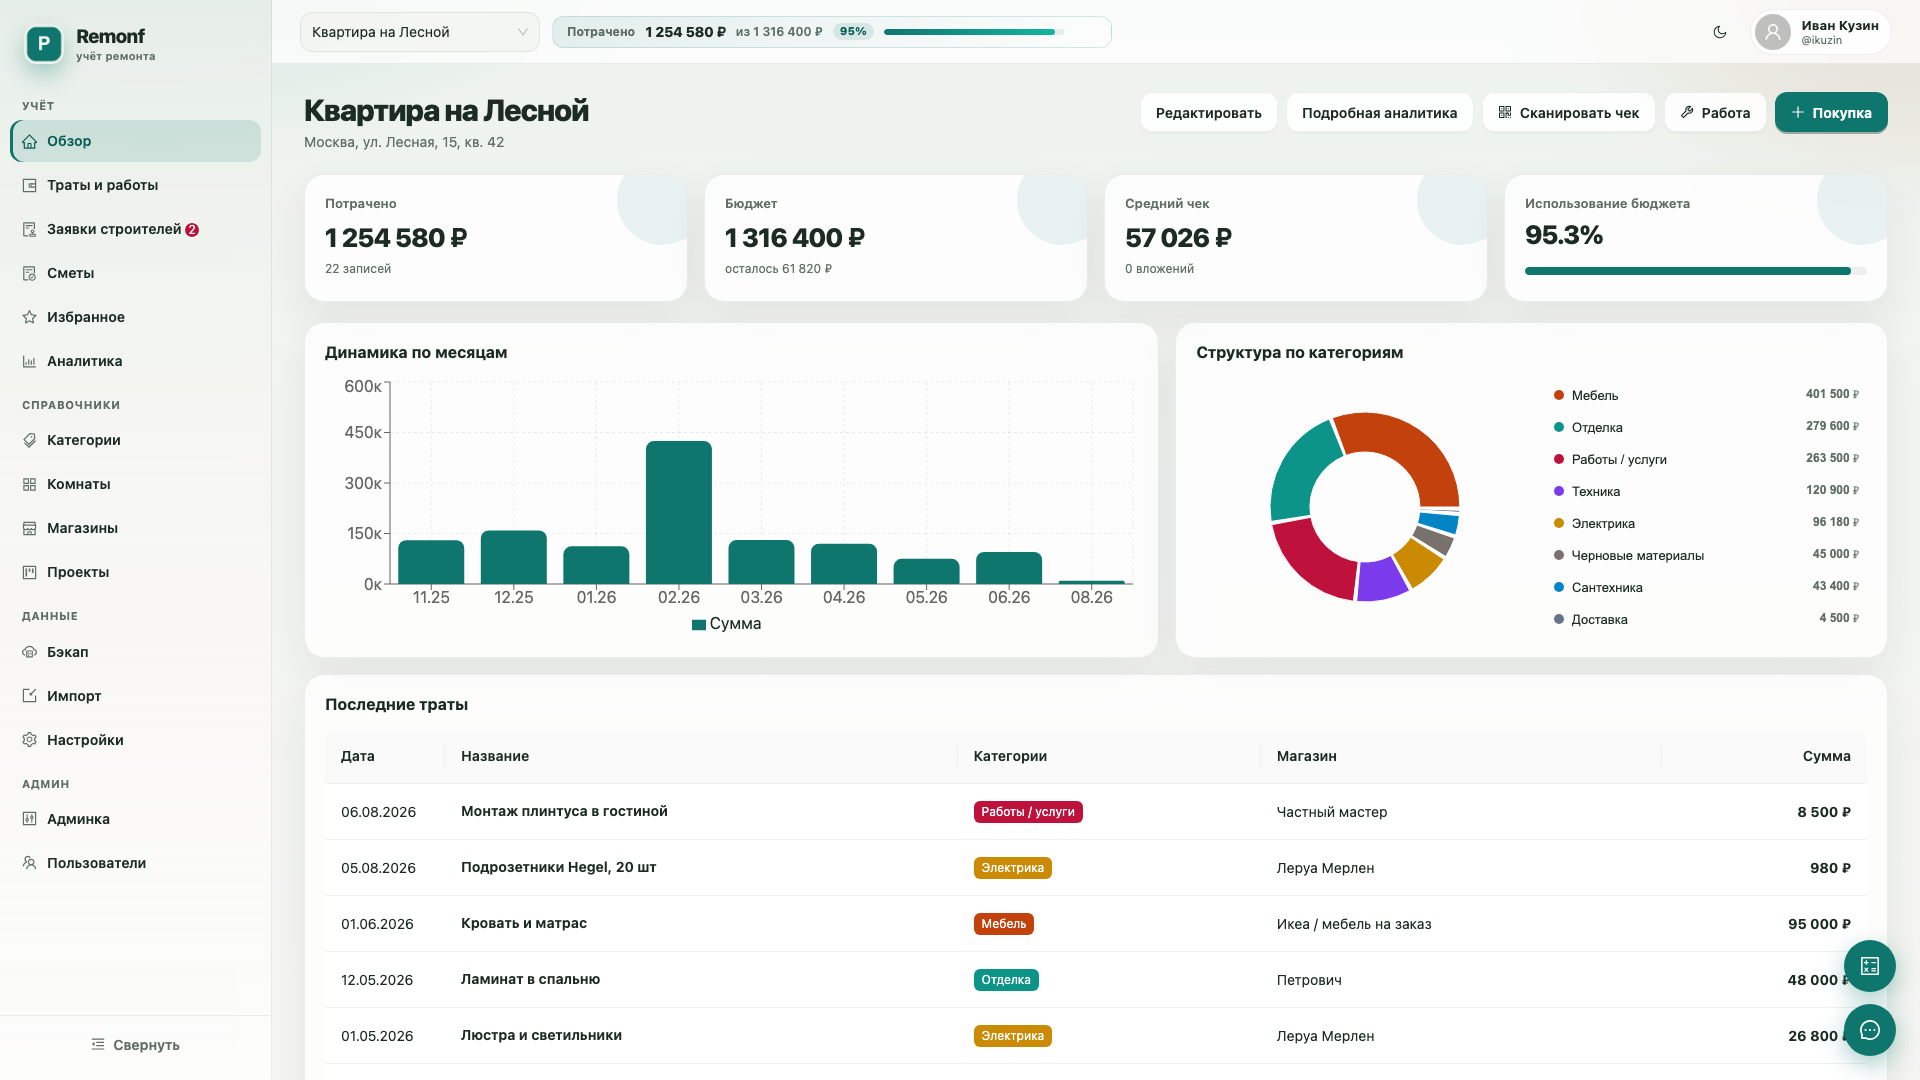Click the Бэкап icon
Image resolution: width=1920 pixels, height=1080 pixels.
tap(30, 652)
